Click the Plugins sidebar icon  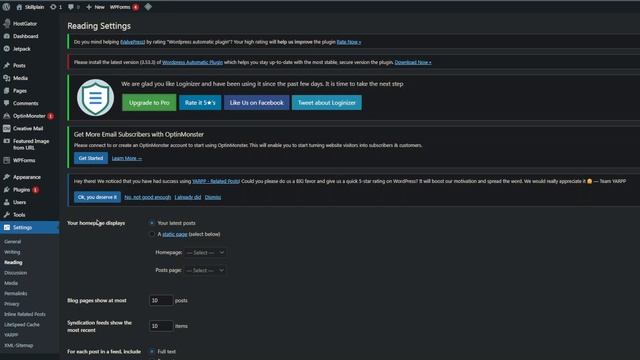click(7, 190)
